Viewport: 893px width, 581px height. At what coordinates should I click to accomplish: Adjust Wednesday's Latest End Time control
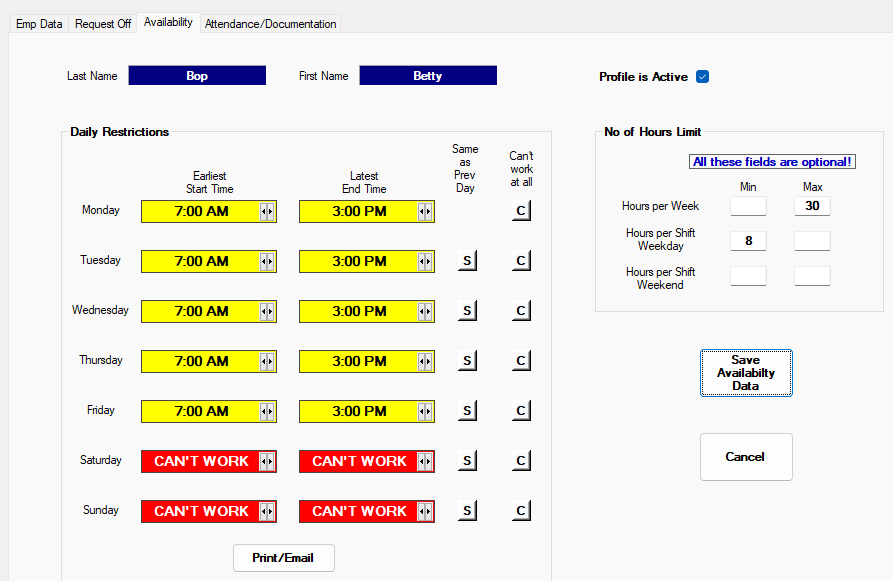point(426,311)
